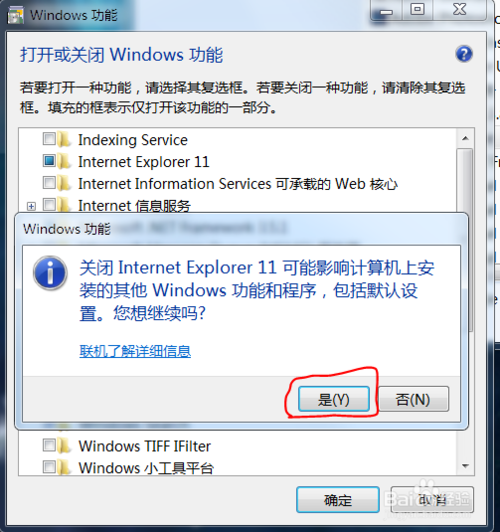Viewport: 500px width, 532px height.
Task: Check the Windows TIFF IFilter checkbox
Action: 49,445
